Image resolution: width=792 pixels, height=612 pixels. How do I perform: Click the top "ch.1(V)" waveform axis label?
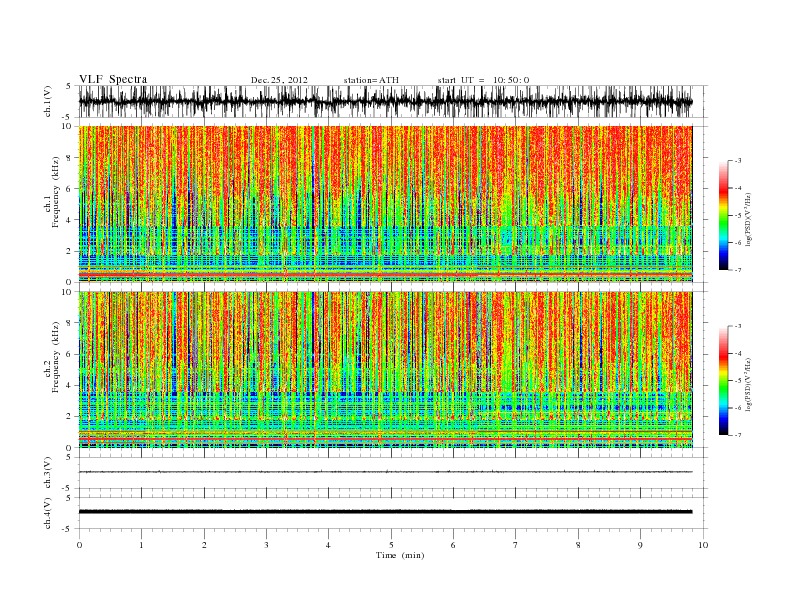click(48, 101)
